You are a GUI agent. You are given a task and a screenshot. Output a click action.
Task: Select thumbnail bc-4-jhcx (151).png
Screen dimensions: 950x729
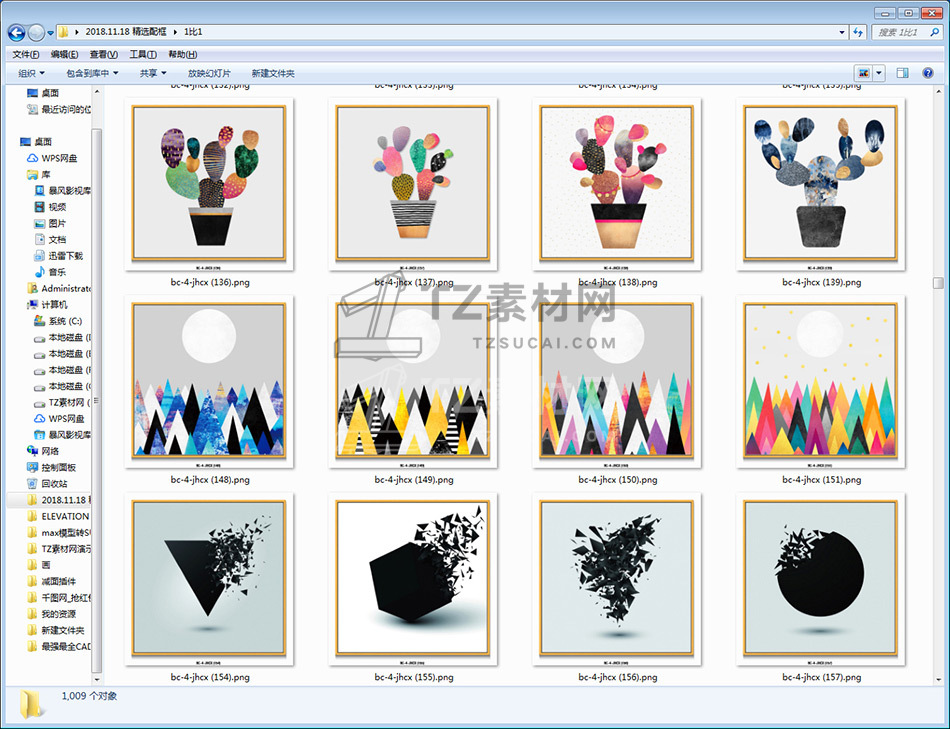(820, 382)
